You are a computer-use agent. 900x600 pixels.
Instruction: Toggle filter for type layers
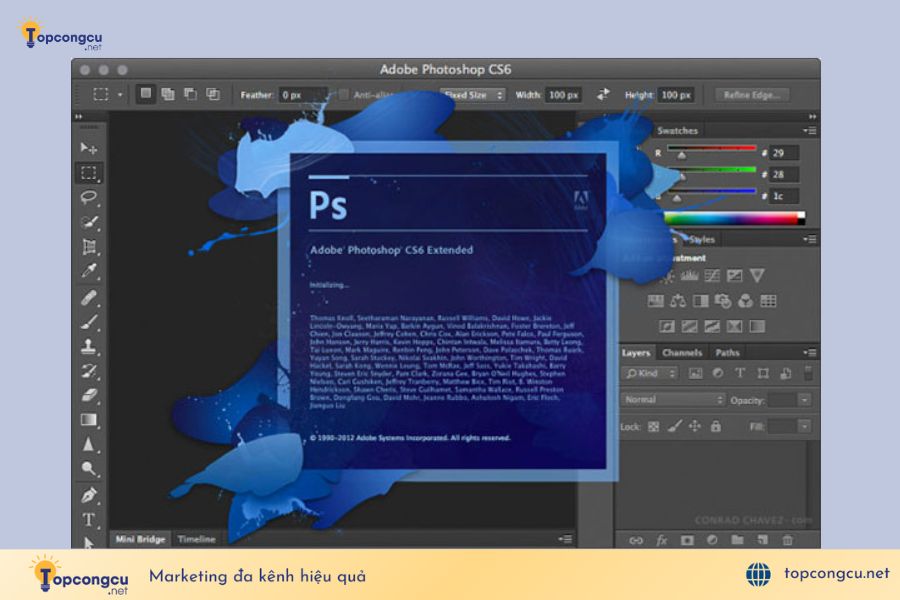740,373
